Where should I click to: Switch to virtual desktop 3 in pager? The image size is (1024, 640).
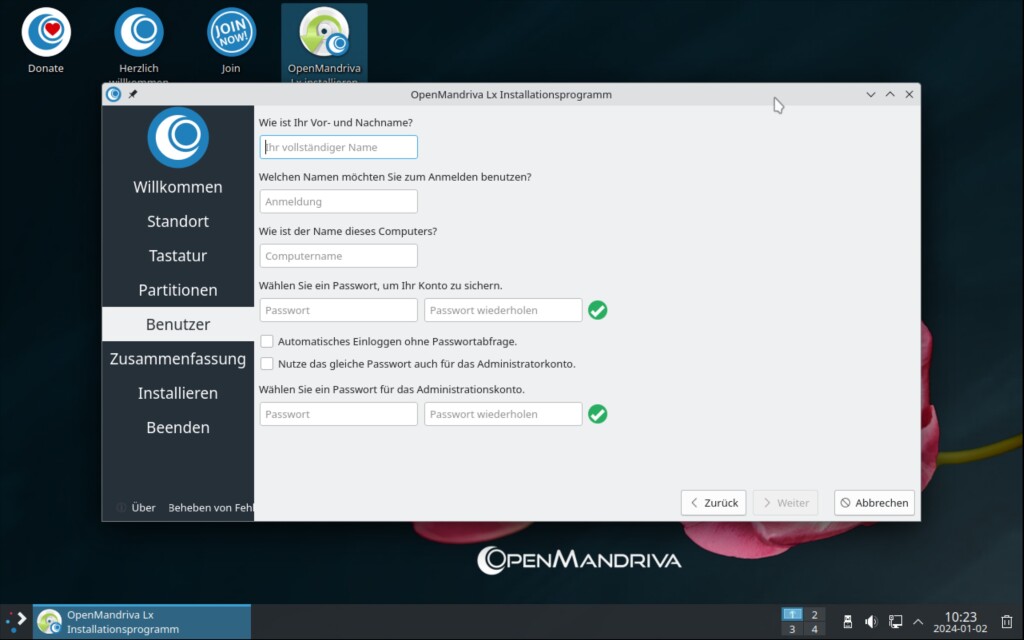click(x=792, y=630)
